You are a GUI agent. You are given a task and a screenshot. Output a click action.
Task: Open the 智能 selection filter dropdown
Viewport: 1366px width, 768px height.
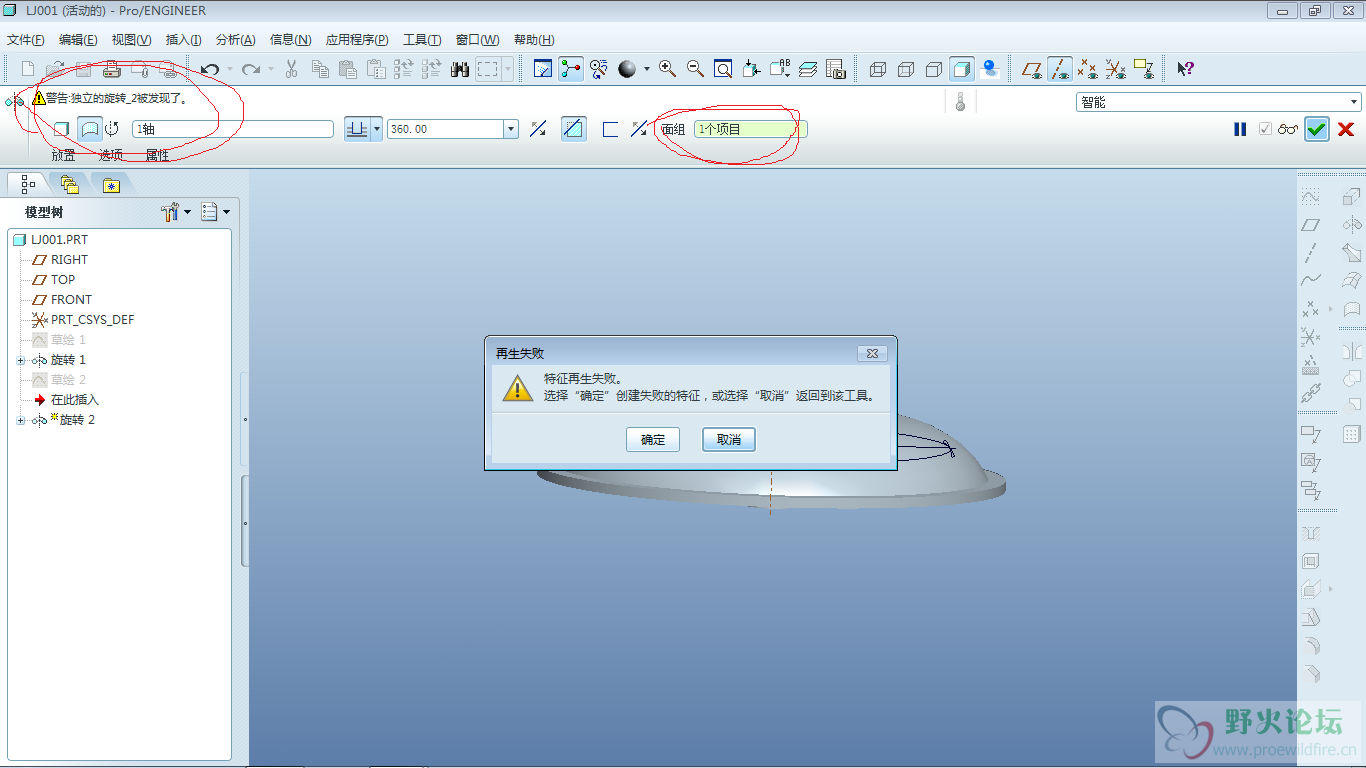tap(1355, 102)
